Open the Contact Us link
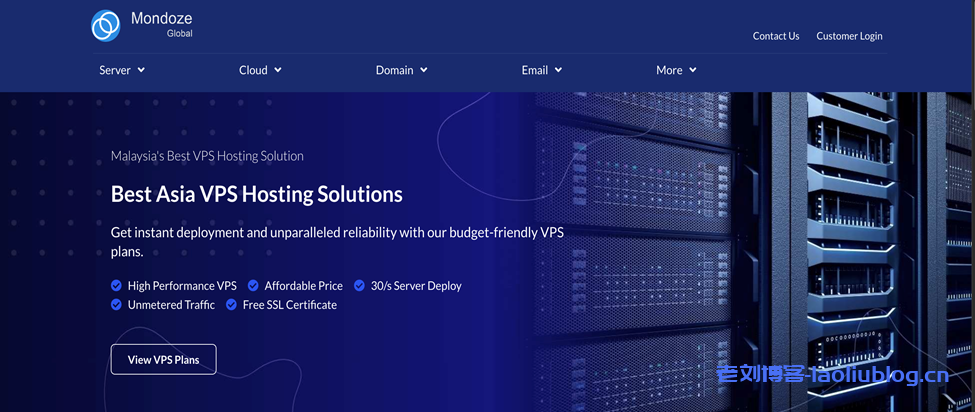The height and width of the screenshot is (412, 975). click(775, 36)
